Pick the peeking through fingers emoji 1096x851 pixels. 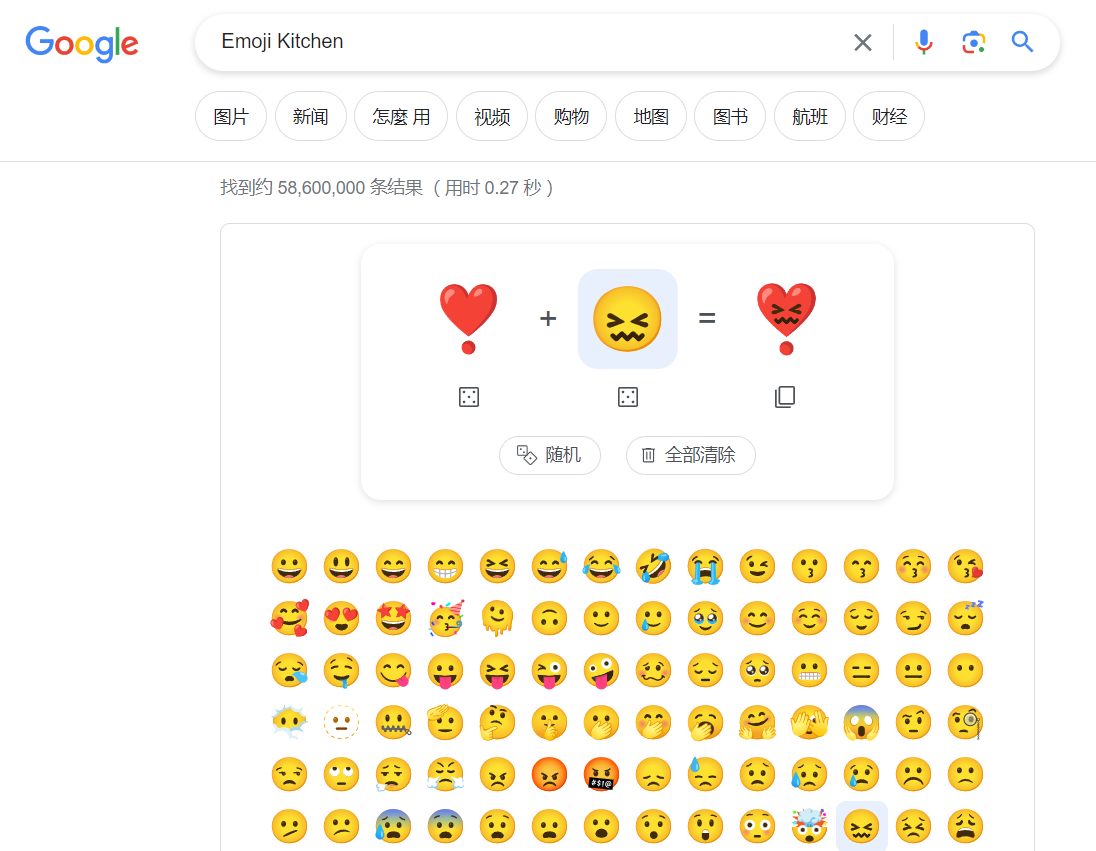809,722
